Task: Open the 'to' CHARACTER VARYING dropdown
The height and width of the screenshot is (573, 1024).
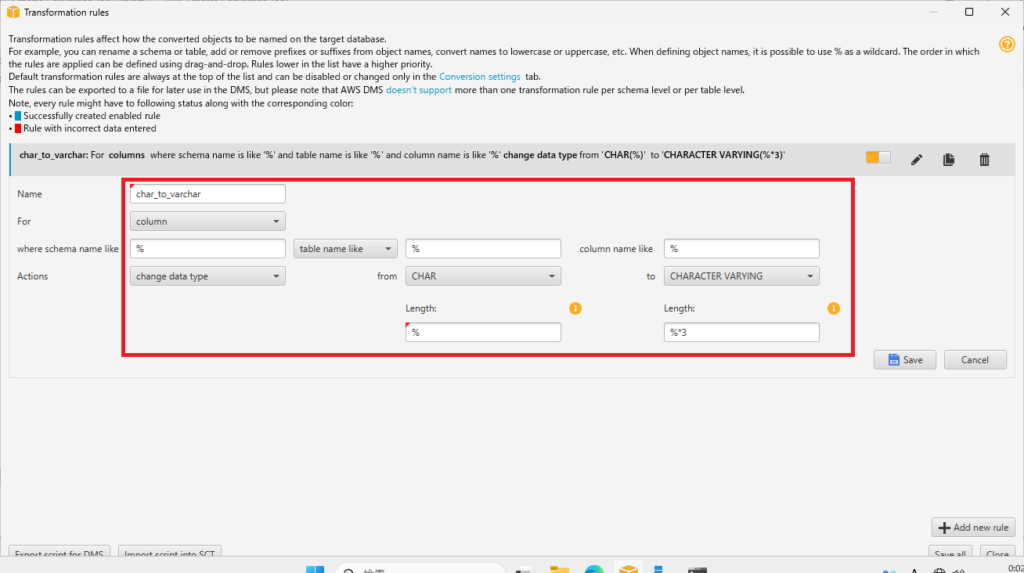Action: click(x=741, y=276)
